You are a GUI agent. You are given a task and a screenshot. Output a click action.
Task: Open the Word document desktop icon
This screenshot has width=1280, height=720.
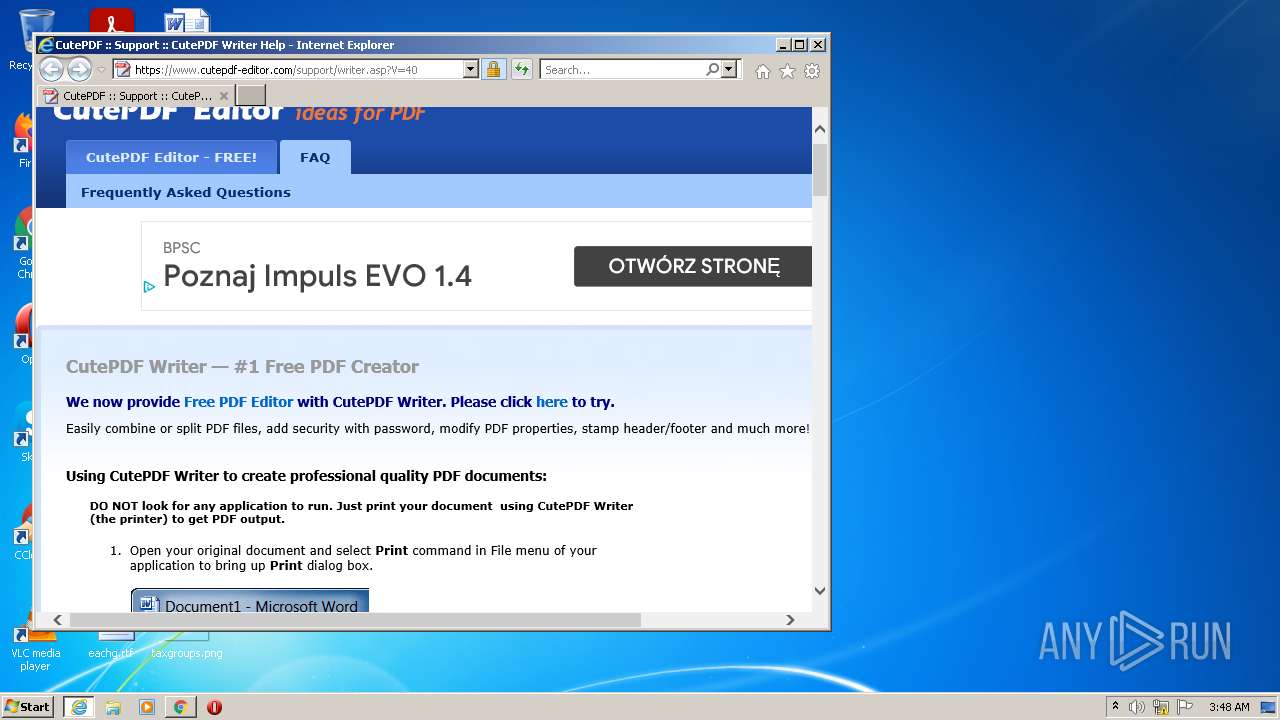click(x=186, y=21)
